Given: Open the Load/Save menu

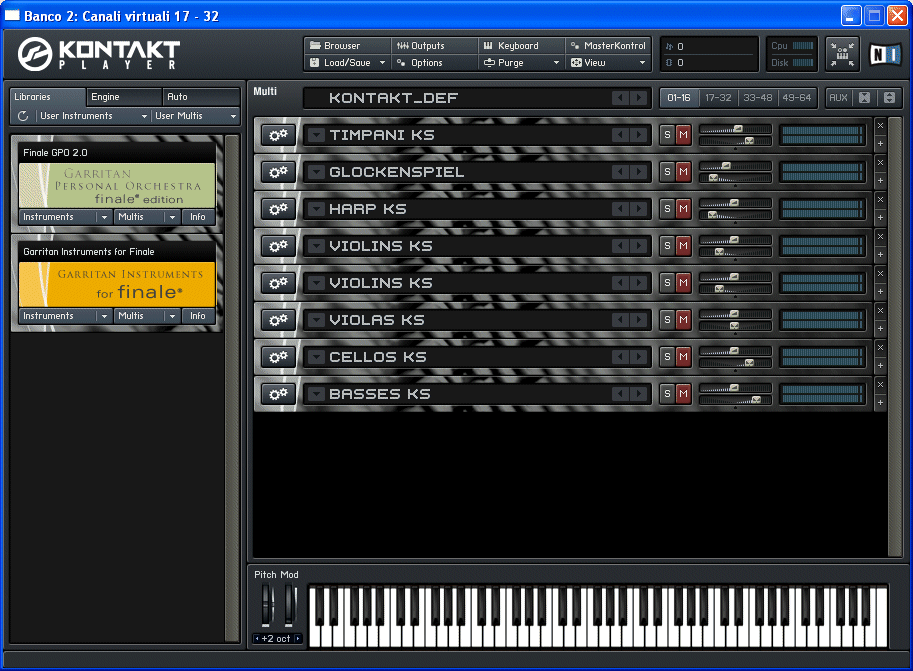Looking at the screenshot, I should 347,63.
